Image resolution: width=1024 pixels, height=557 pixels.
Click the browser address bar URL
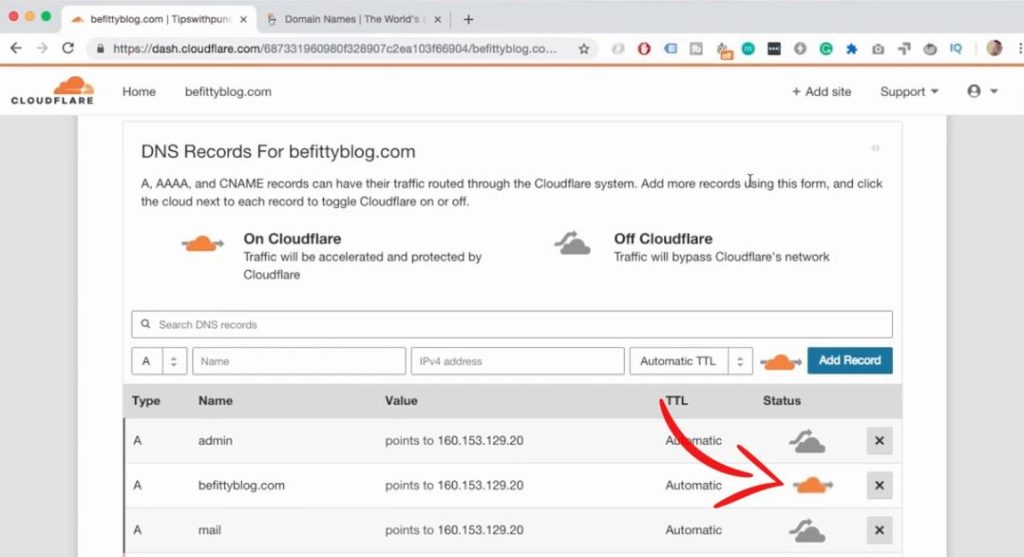click(x=334, y=49)
